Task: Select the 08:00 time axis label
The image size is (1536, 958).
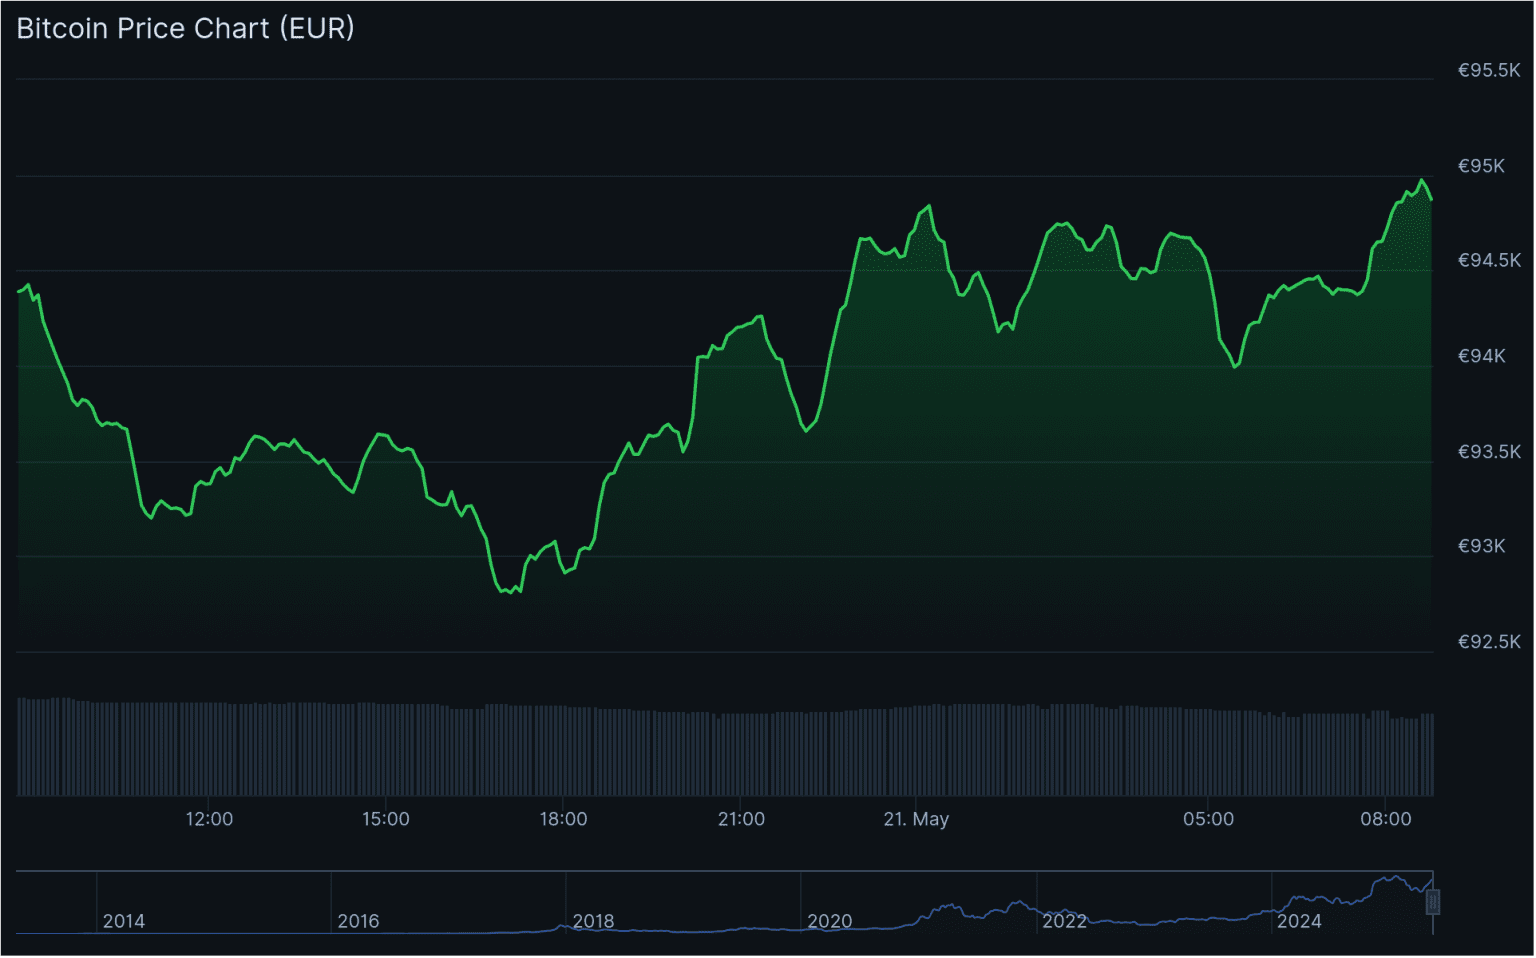Action: (x=1386, y=818)
